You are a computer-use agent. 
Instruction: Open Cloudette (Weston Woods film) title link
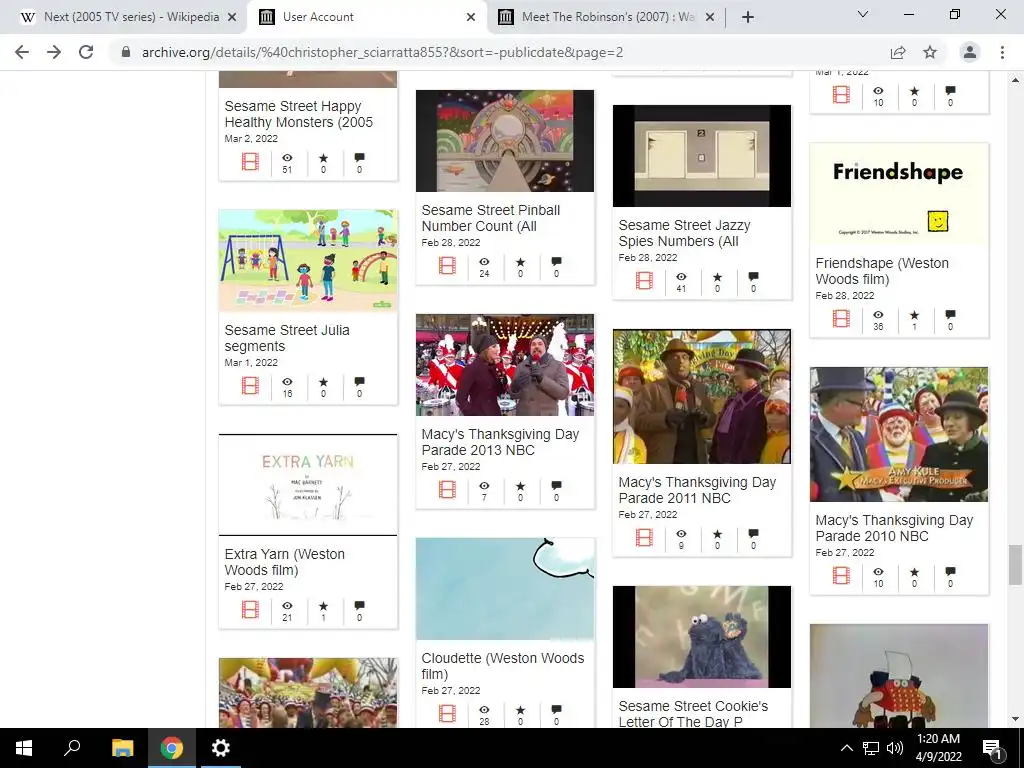pos(503,665)
